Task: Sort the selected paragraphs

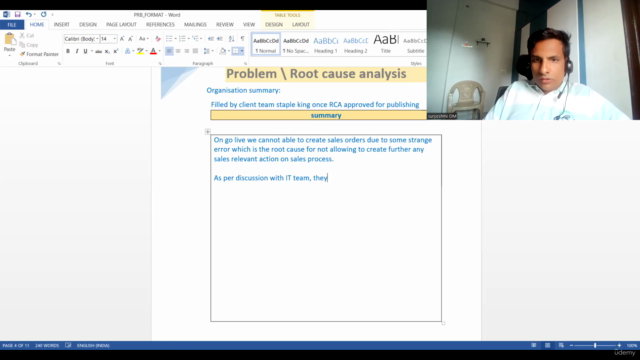Action: click(231, 39)
